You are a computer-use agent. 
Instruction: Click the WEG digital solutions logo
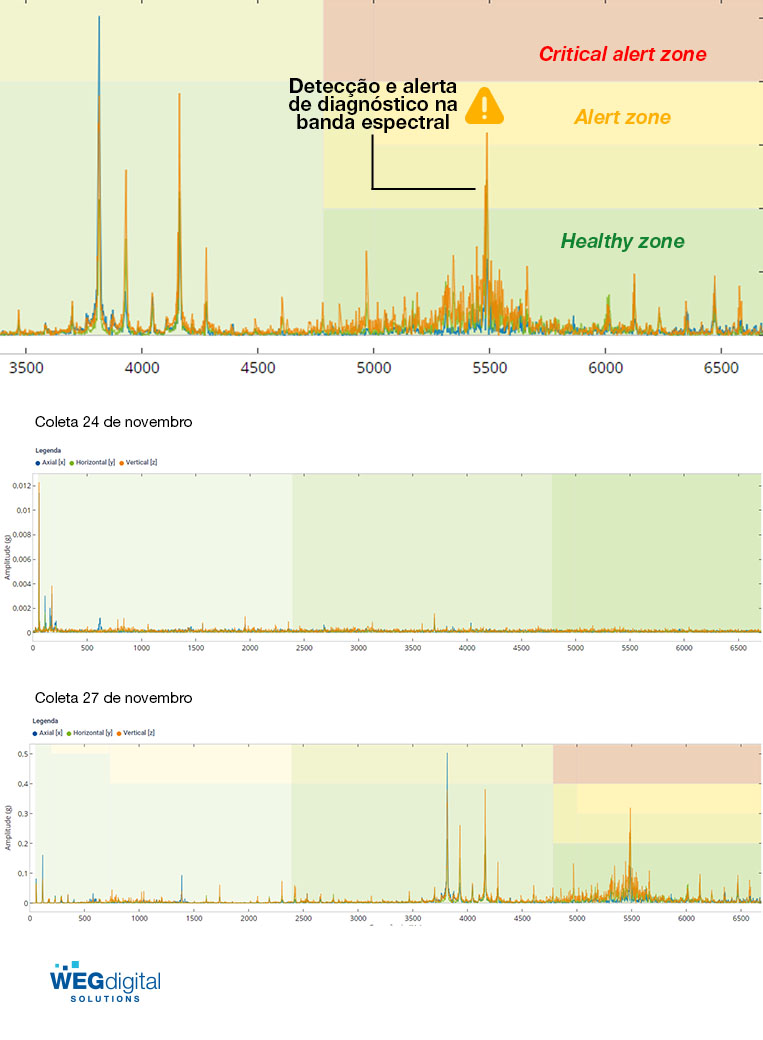click(x=105, y=981)
